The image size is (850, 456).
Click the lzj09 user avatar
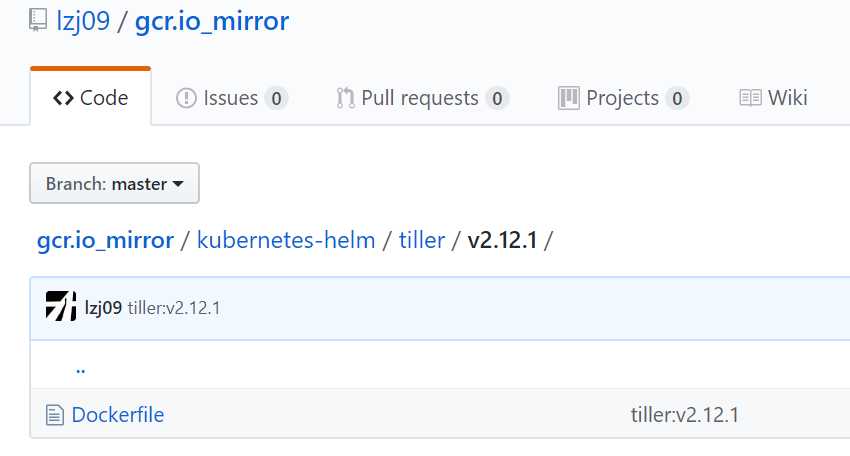click(x=61, y=306)
